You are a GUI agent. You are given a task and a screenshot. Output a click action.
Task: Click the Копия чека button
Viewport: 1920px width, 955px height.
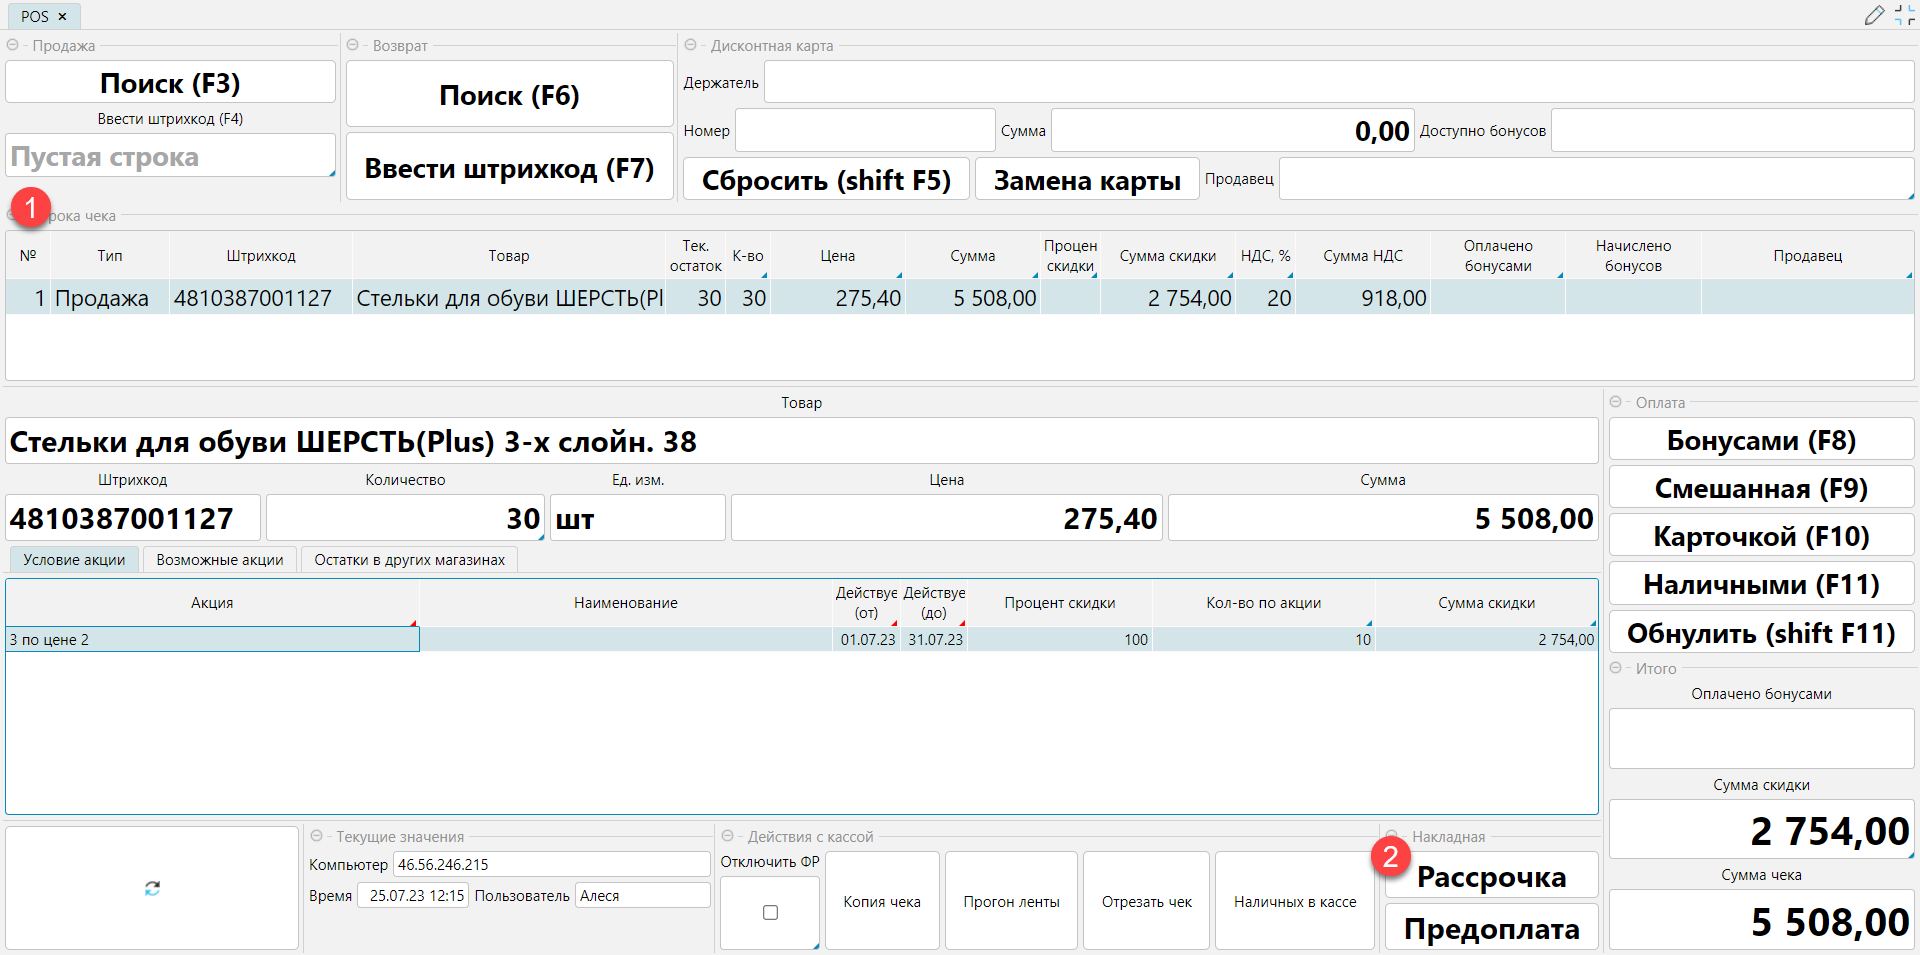coord(881,901)
